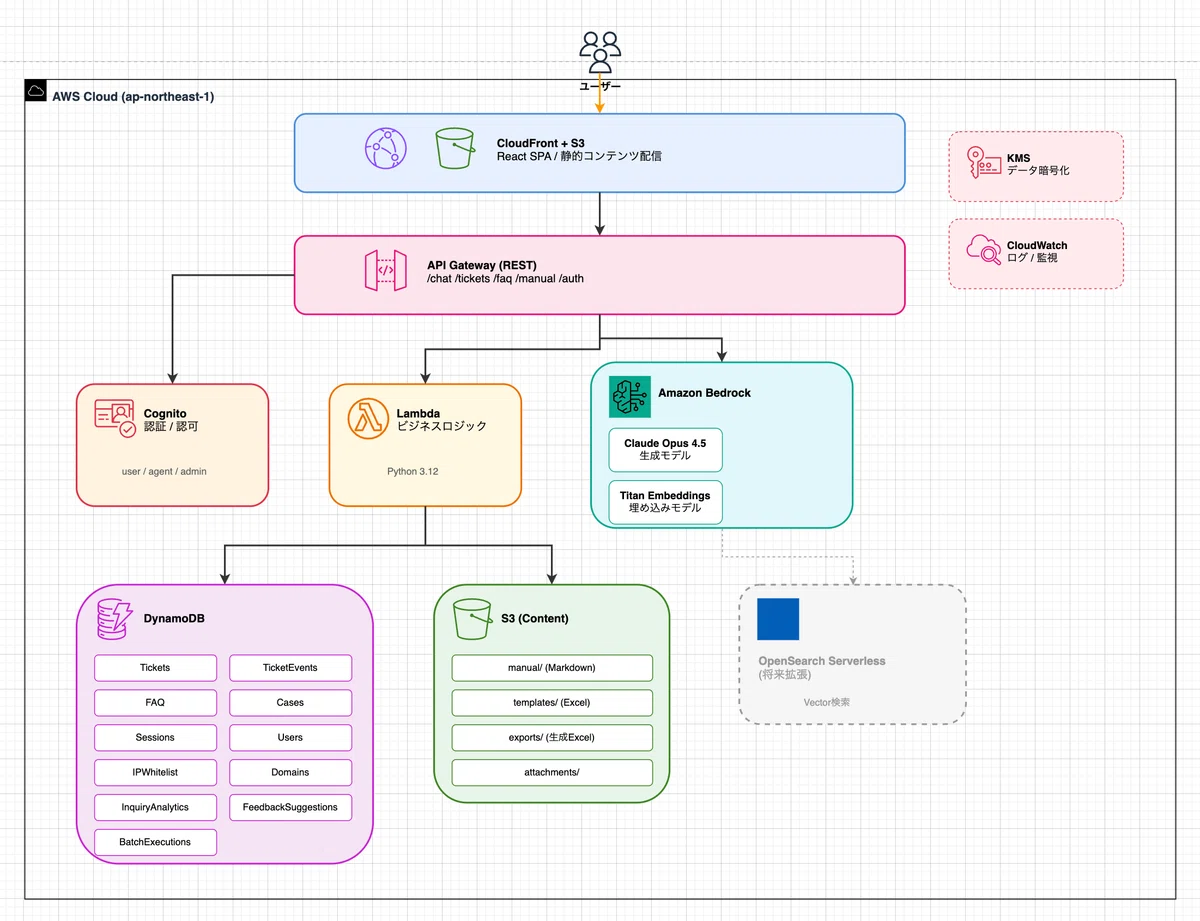
Task: Select the IPWhitelist table box
Action: (155, 772)
